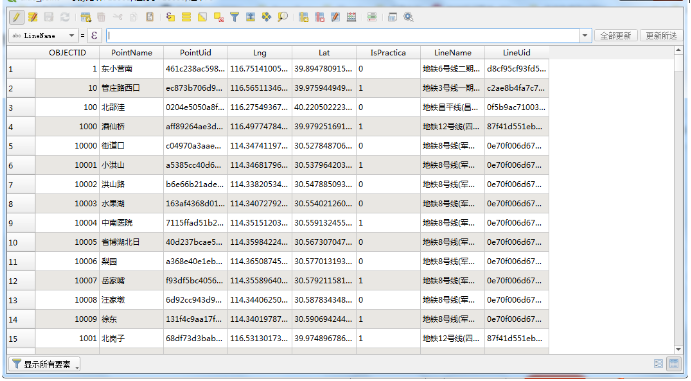Sort by PointUid column header
Image resolution: width=691 pixels, height=381 pixels.
[x=195, y=53]
